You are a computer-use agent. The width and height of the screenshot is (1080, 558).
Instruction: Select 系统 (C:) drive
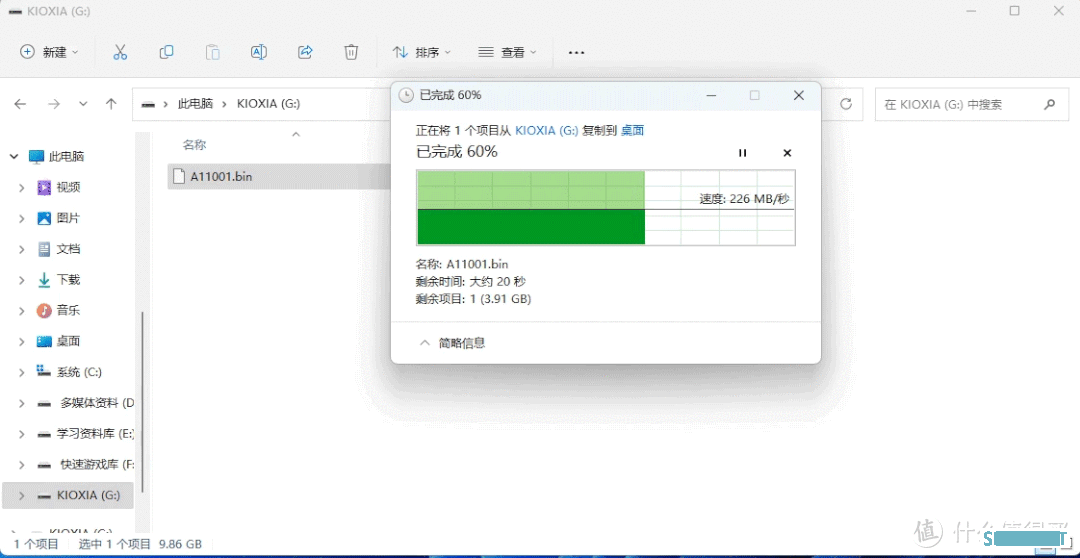[79, 372]
